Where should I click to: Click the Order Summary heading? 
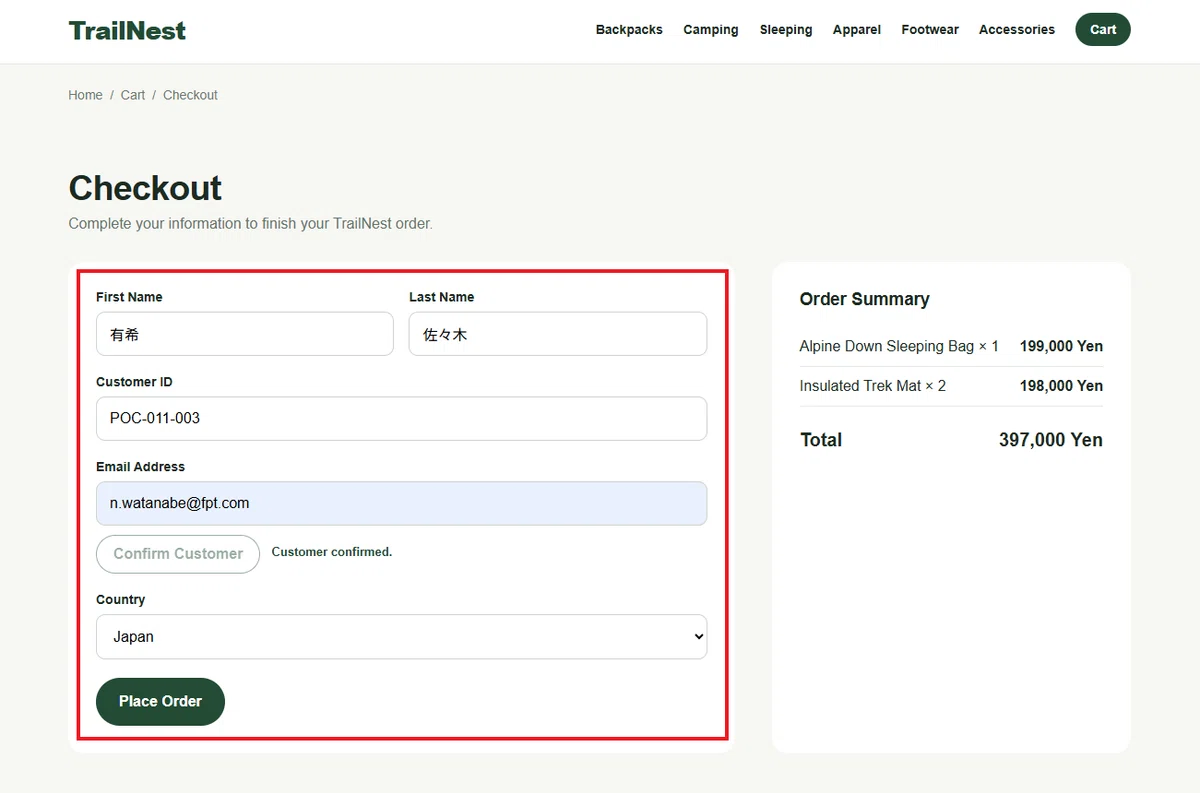pyautogui.click(x=865, y=299)
